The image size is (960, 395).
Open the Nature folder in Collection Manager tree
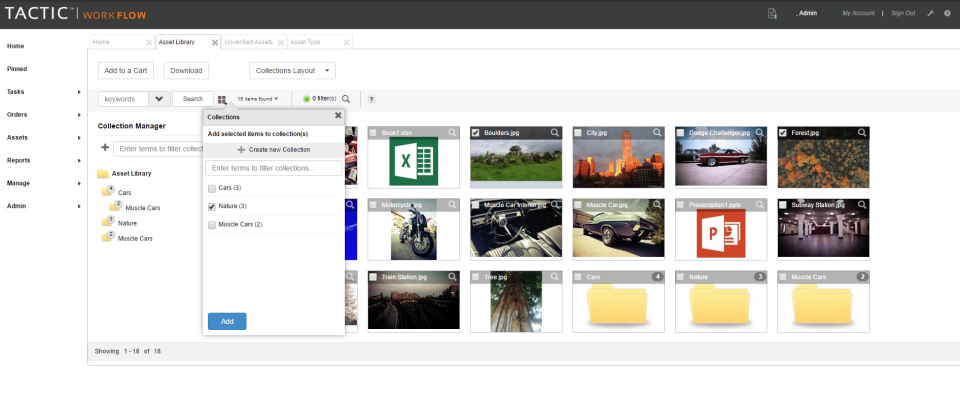pos(119,223)
